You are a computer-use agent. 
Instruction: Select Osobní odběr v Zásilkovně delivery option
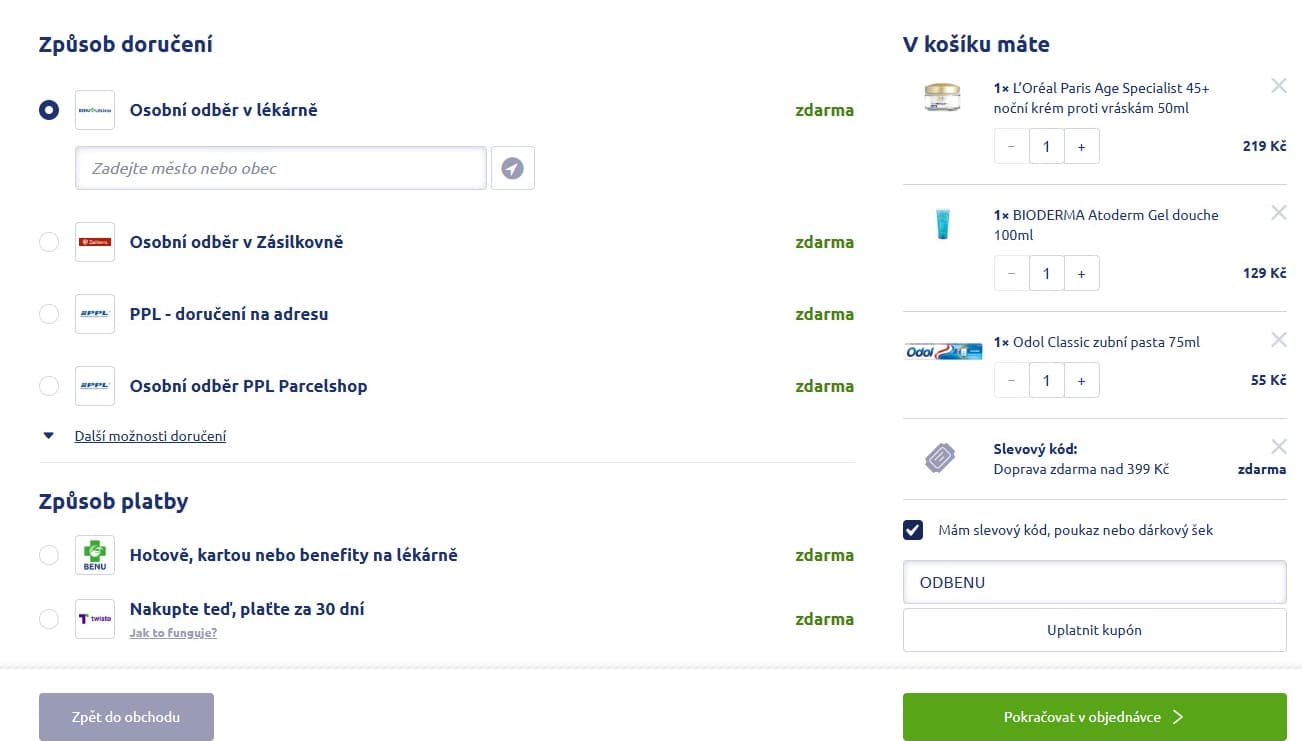coord(49,242)
